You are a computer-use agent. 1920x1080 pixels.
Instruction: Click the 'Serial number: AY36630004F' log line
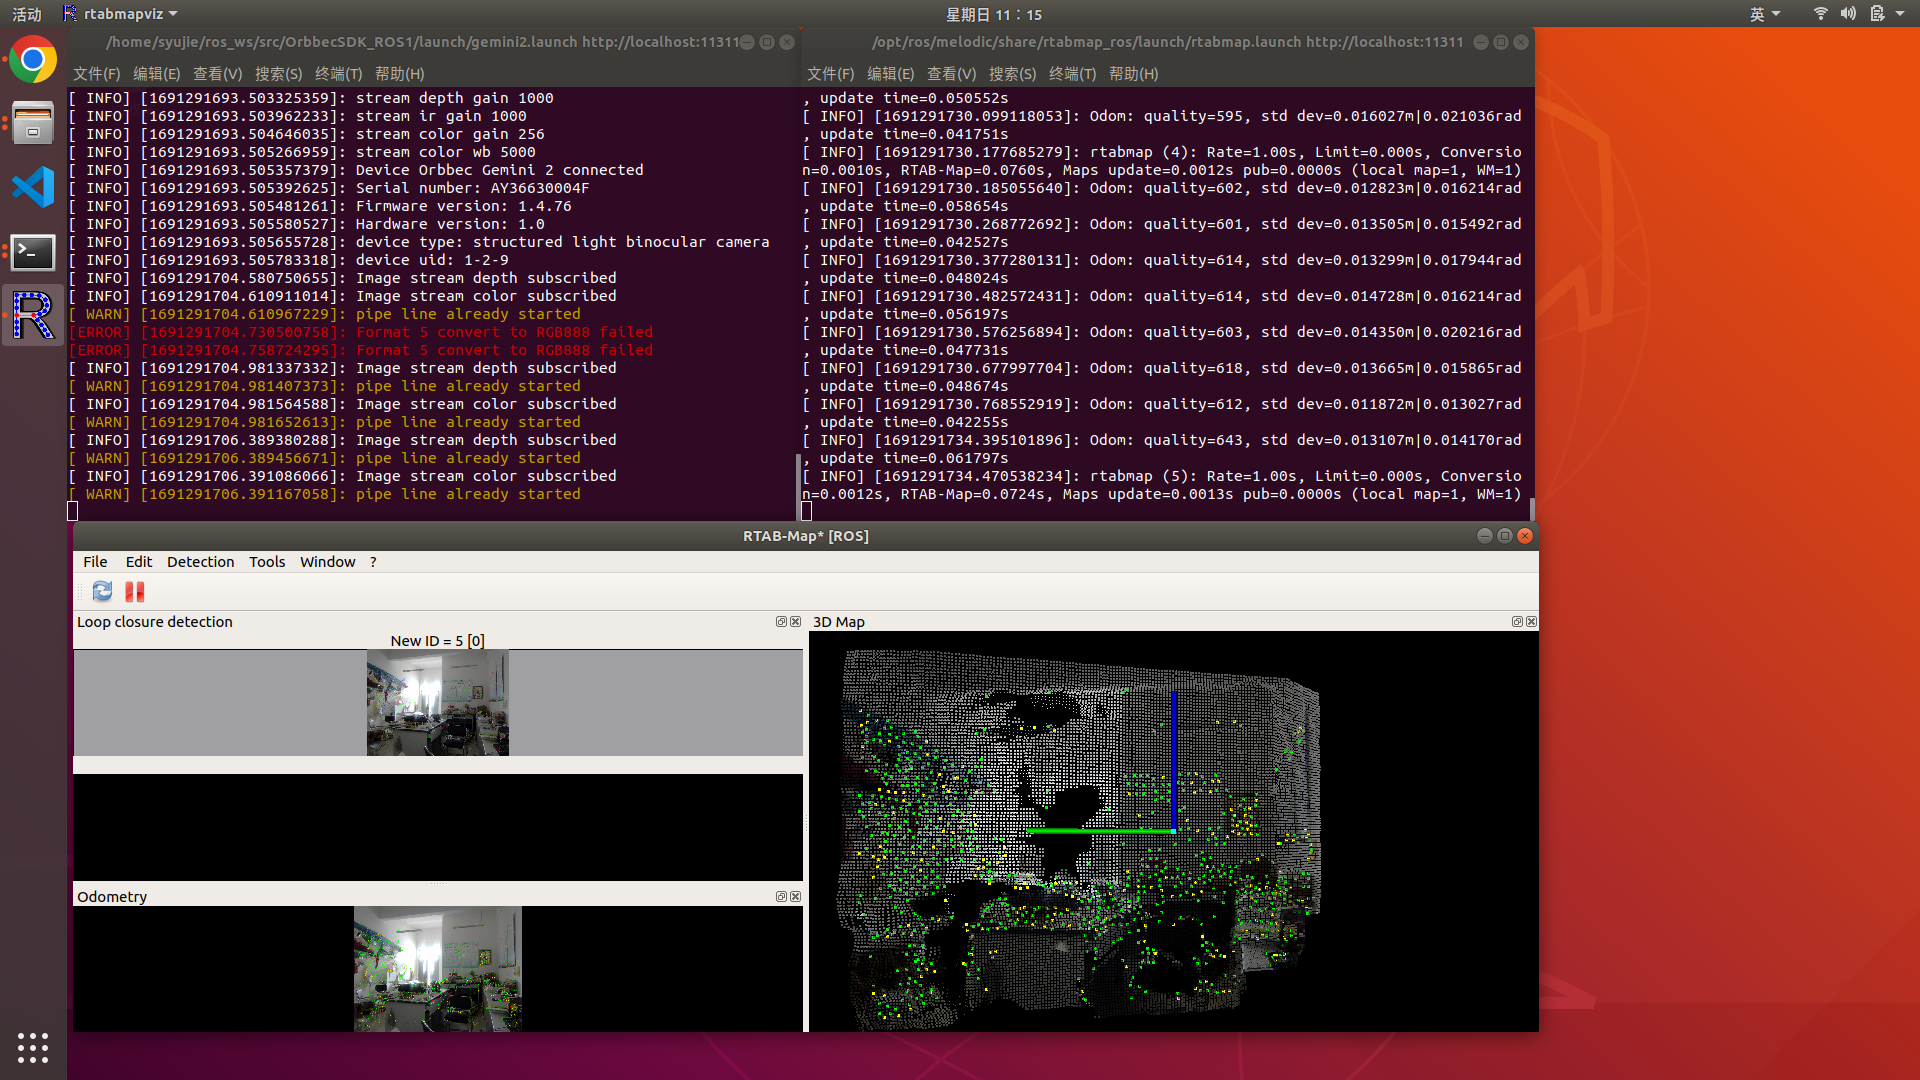[329, 188]
